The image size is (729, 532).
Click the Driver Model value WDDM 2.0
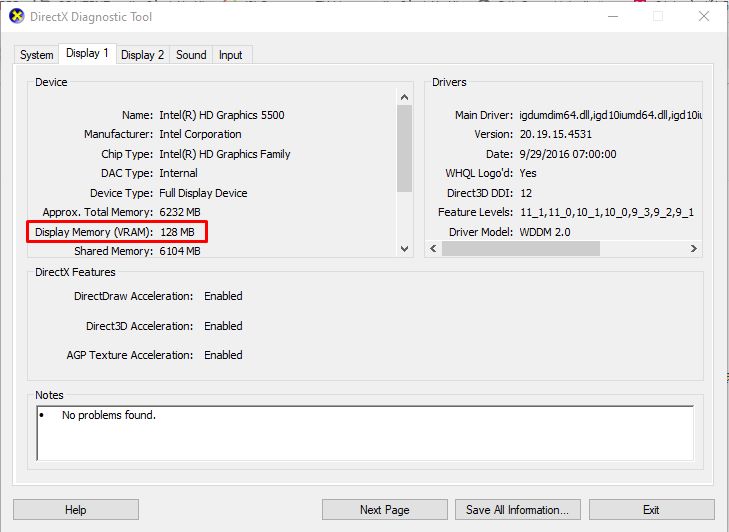(545, 232)
